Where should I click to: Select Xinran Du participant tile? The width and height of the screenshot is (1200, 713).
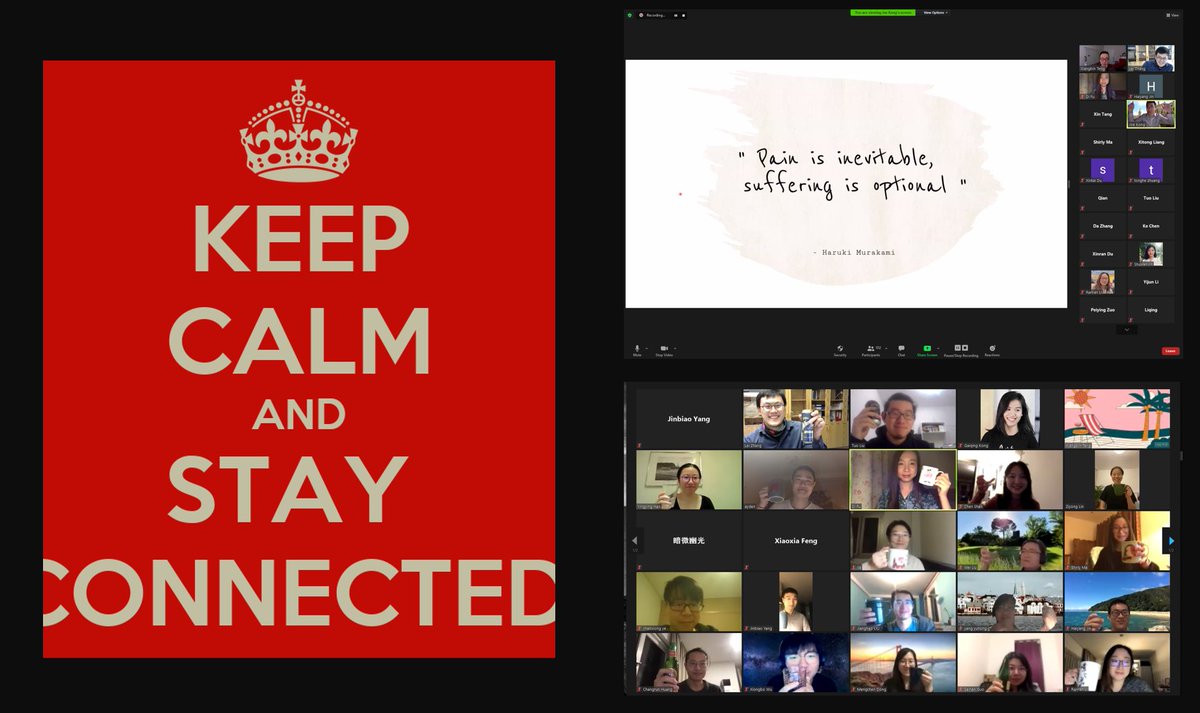point(1102,254)
